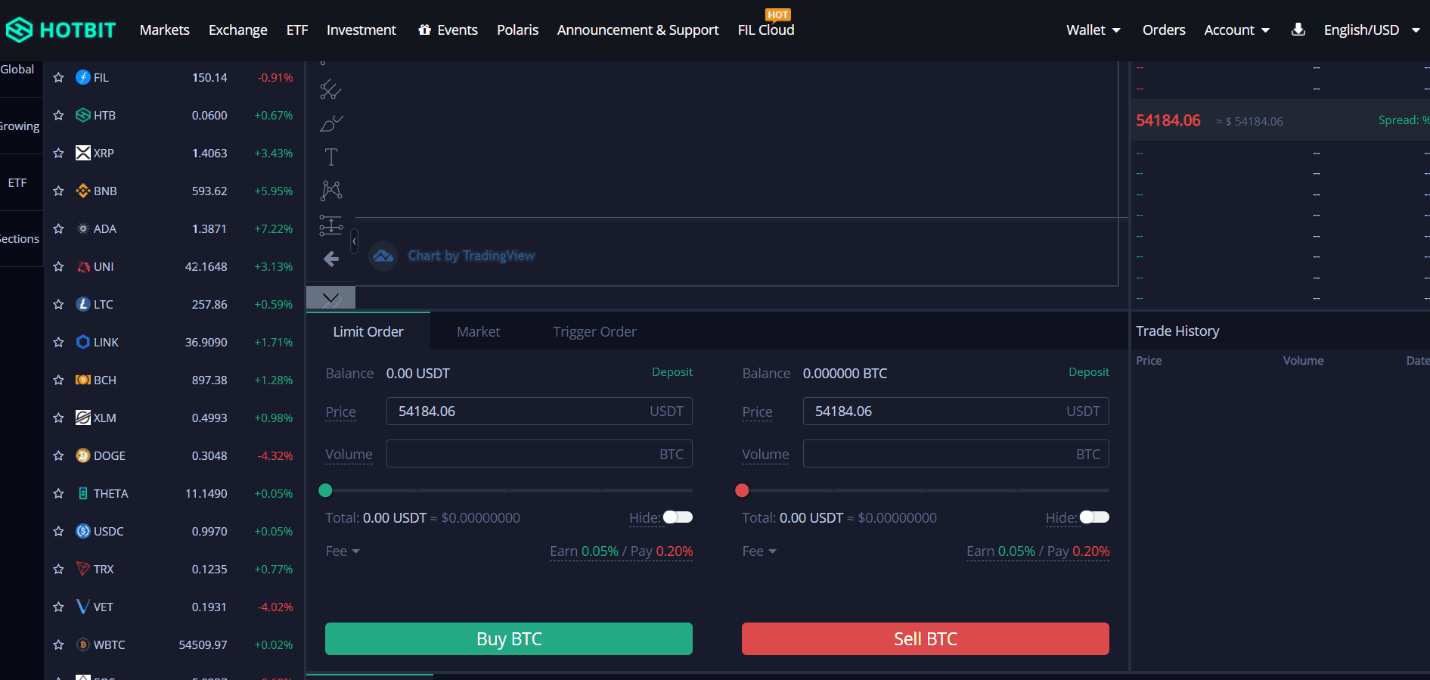Favorite FIL with its star
This screenshot has height=680, width=1430.
point(59,77)
